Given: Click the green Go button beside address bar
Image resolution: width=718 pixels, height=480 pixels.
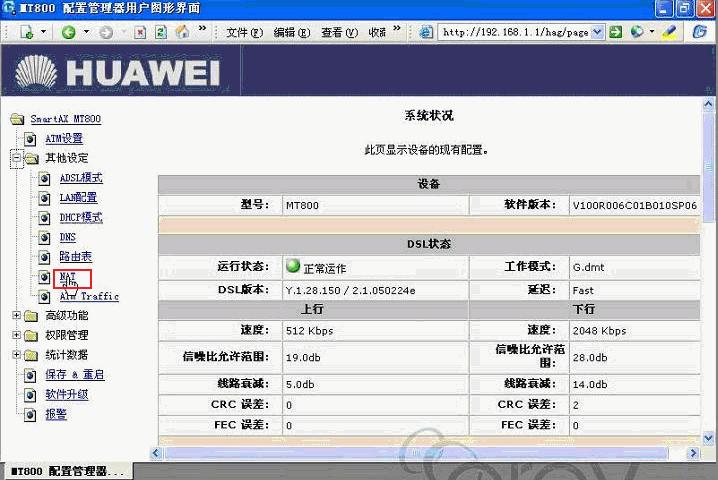Looking at the screenshot, I should (616, 32).
